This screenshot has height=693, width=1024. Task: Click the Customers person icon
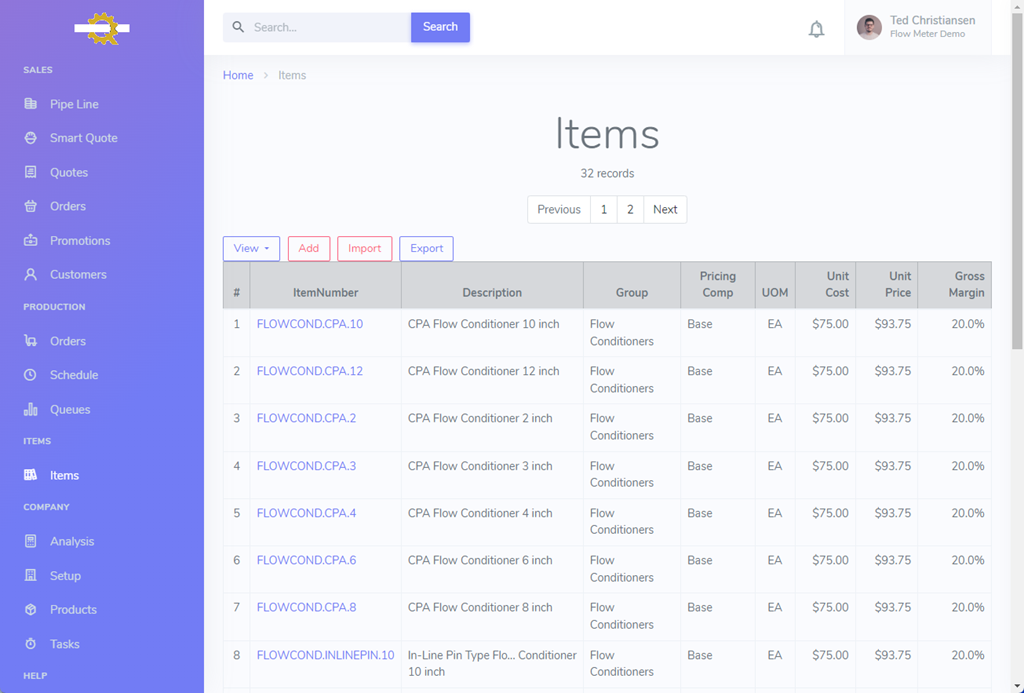(x=31, y=275)
